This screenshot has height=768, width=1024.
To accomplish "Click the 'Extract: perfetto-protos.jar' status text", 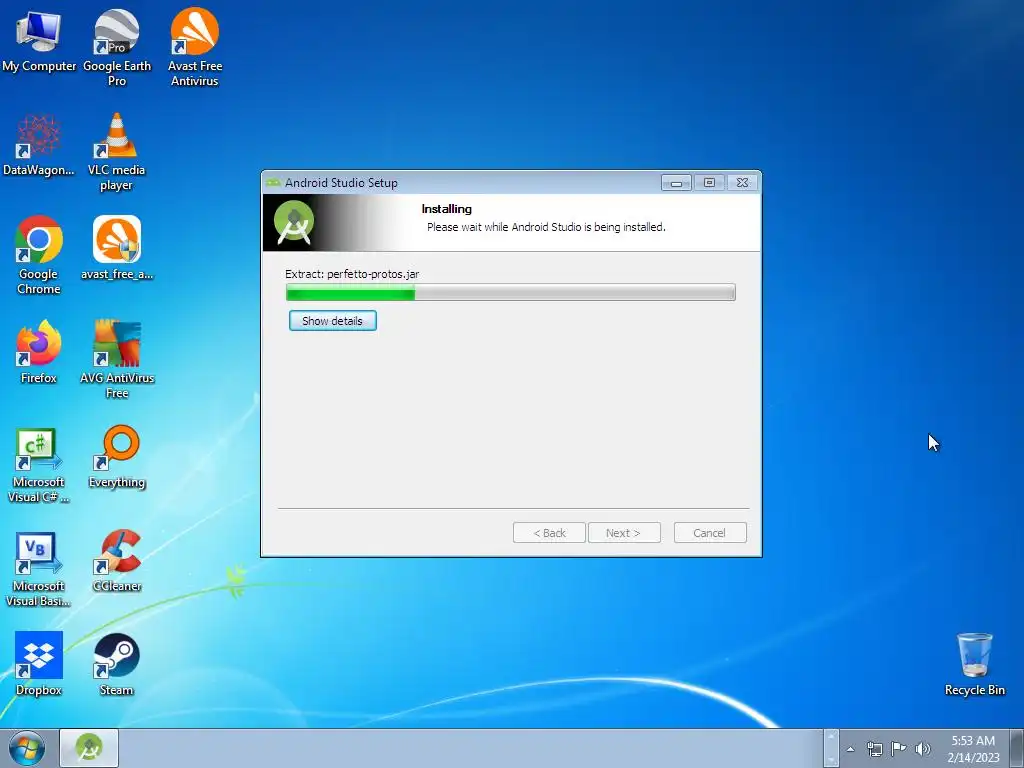I will coord(352,274).
